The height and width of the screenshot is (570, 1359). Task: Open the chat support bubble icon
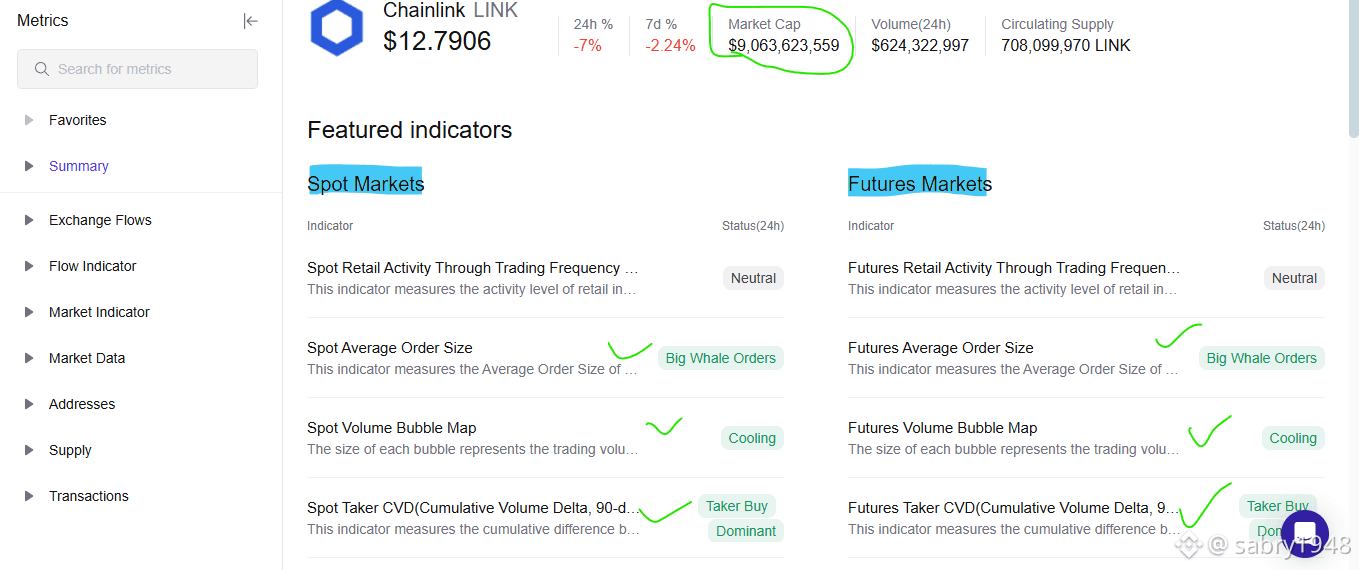pos(1304,535)
